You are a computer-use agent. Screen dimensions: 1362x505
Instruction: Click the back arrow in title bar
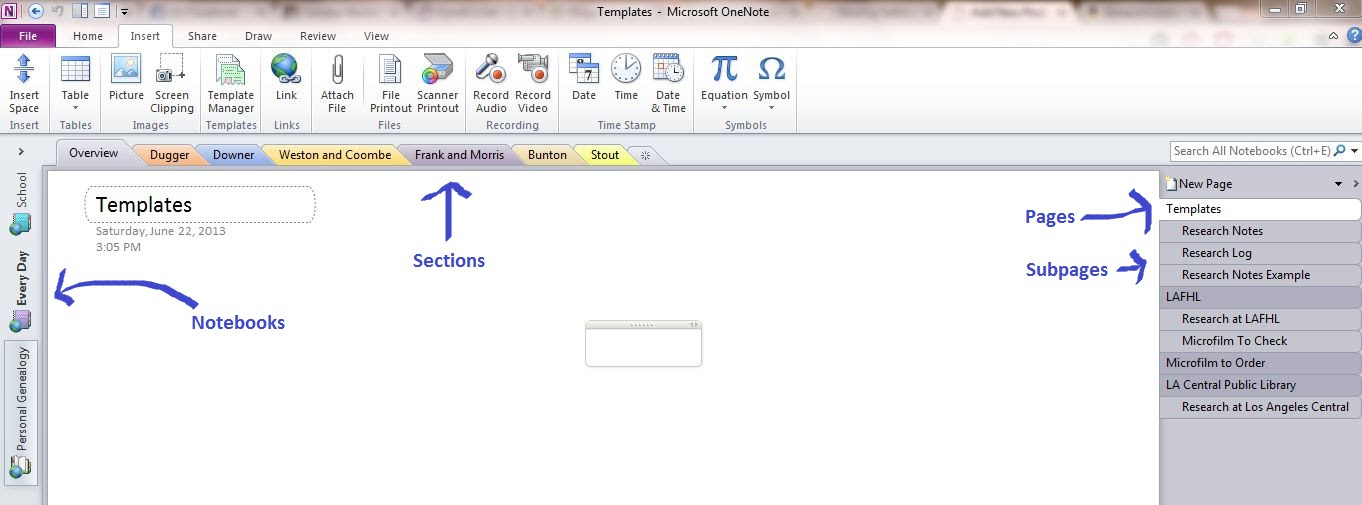tap(36, 11)
